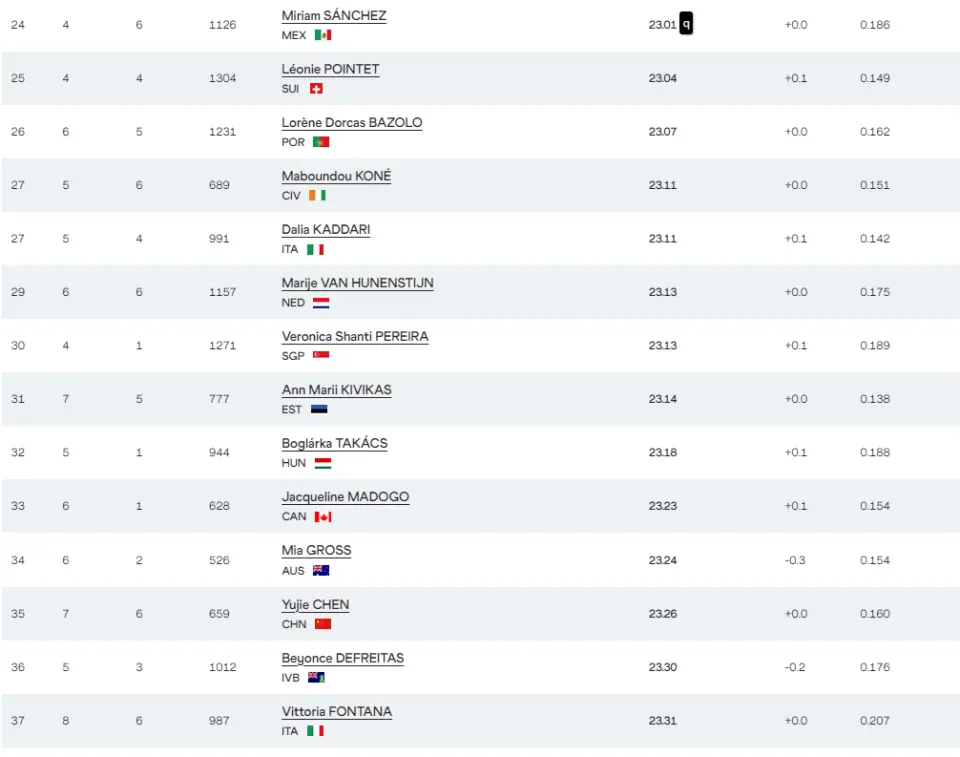
Task: Open Boglárka TAKÁCS athlete link
Action: tap(334, 444)
